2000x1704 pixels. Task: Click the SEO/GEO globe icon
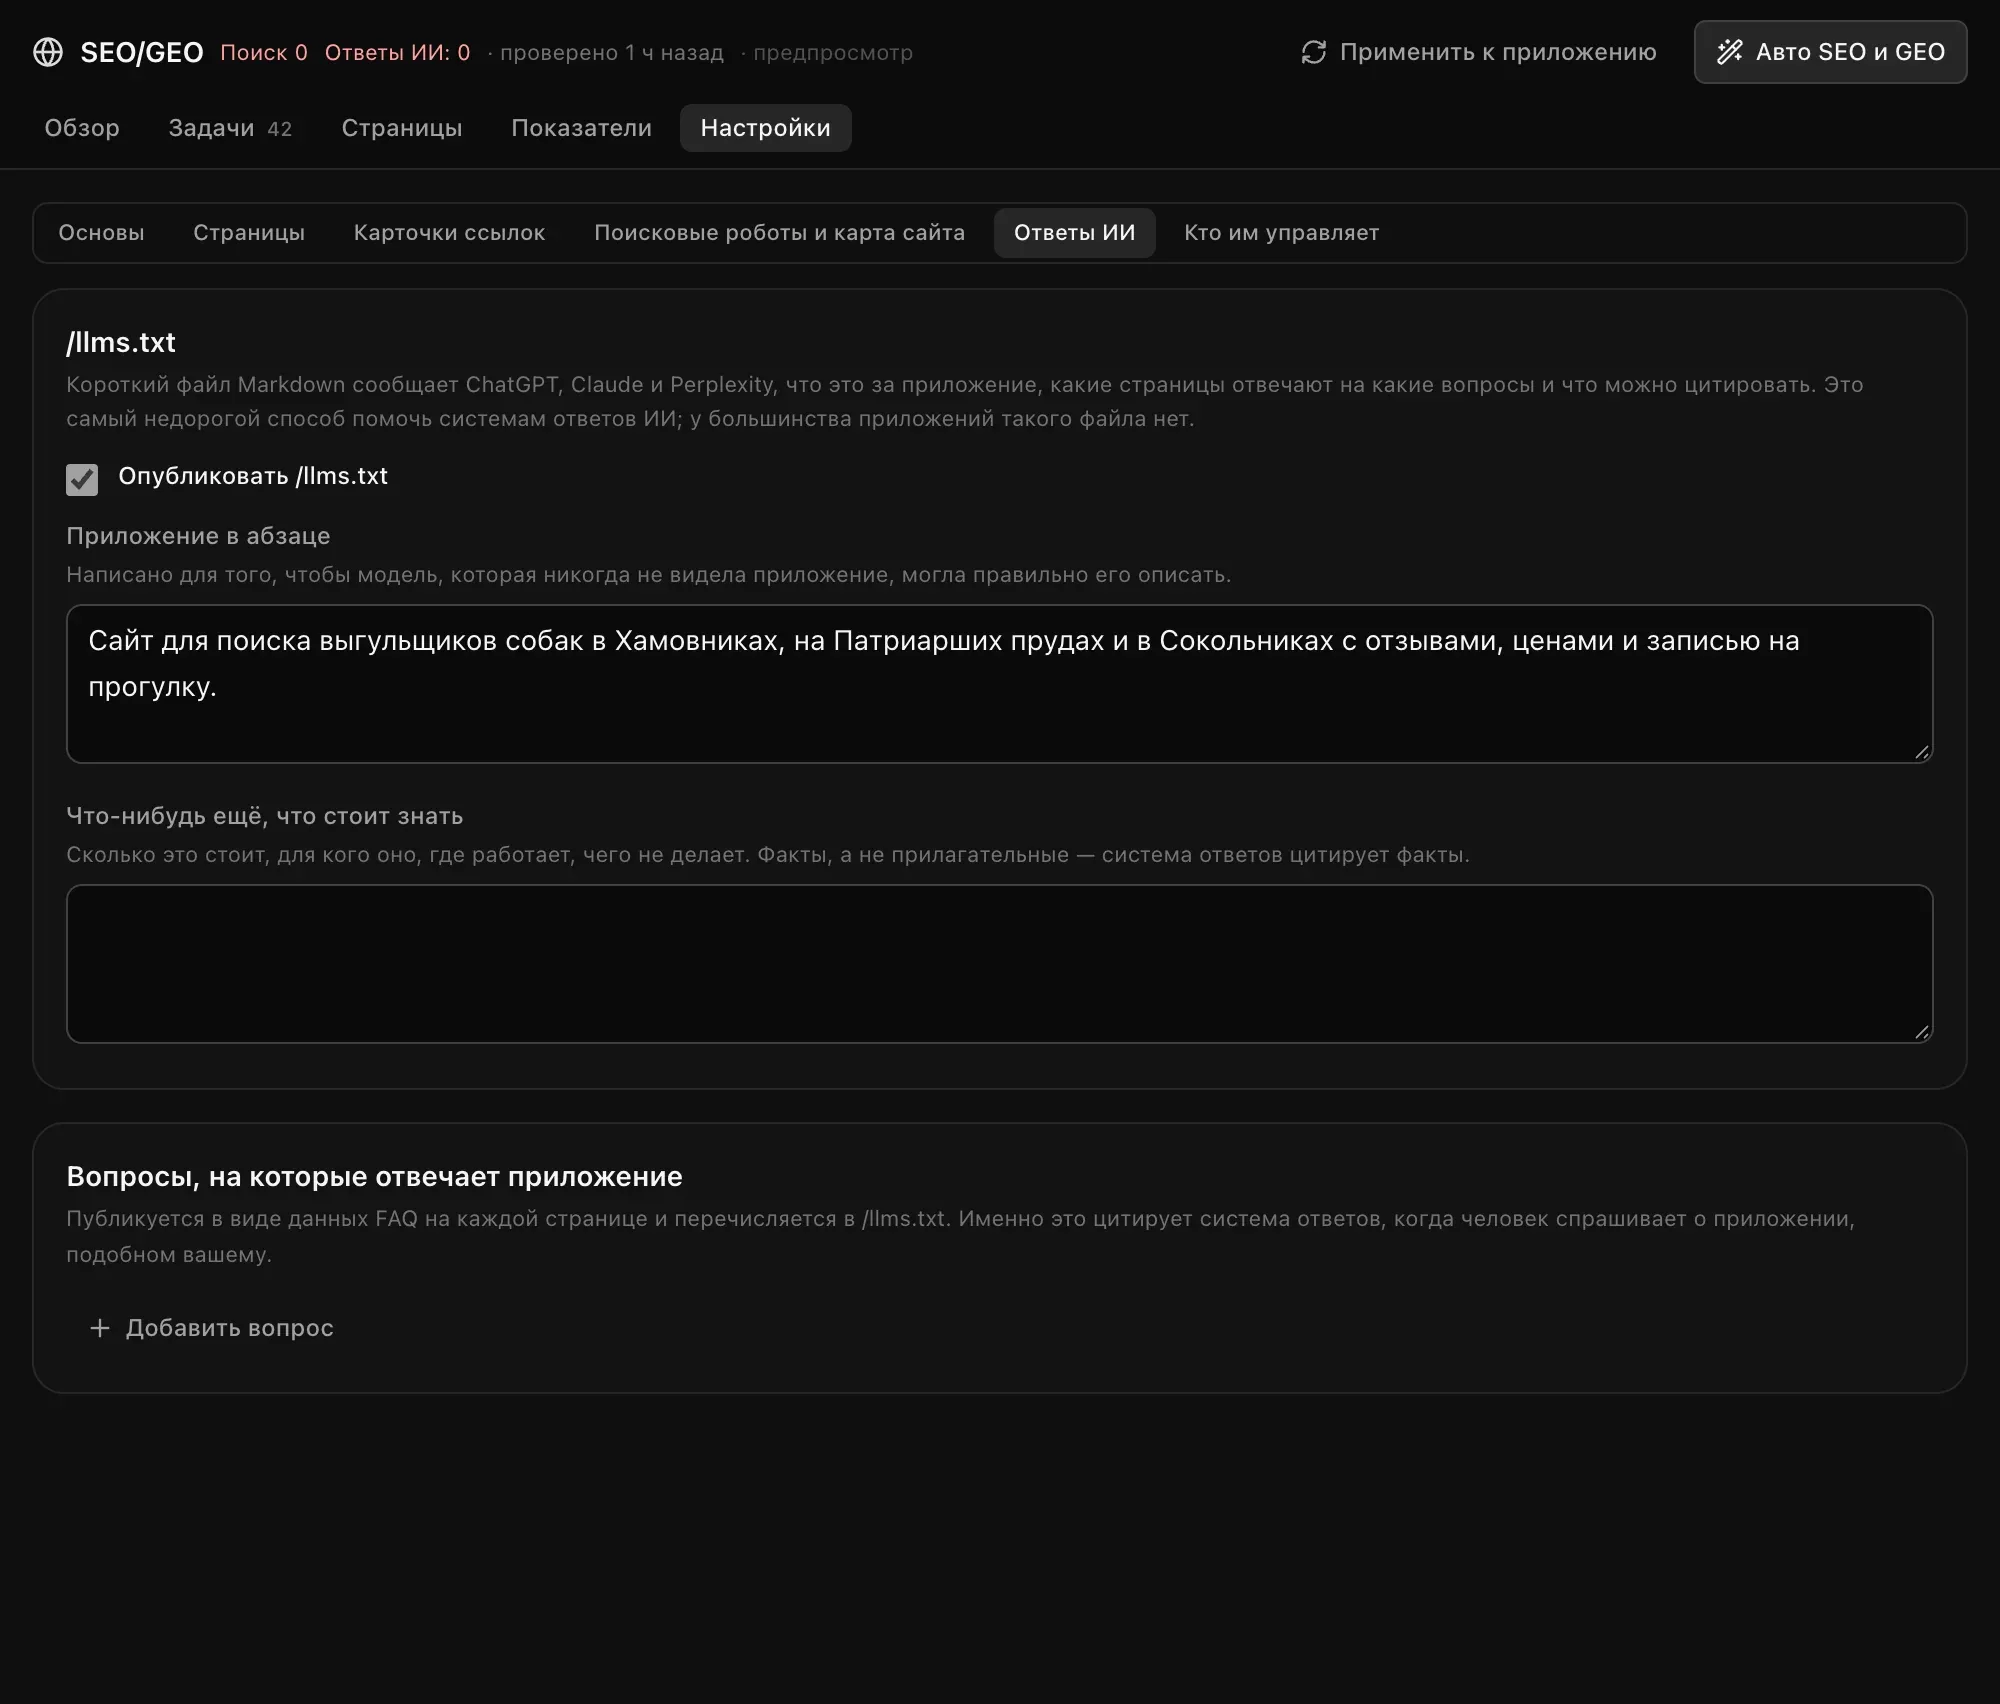pyautogui.click(x=48, y=52)
